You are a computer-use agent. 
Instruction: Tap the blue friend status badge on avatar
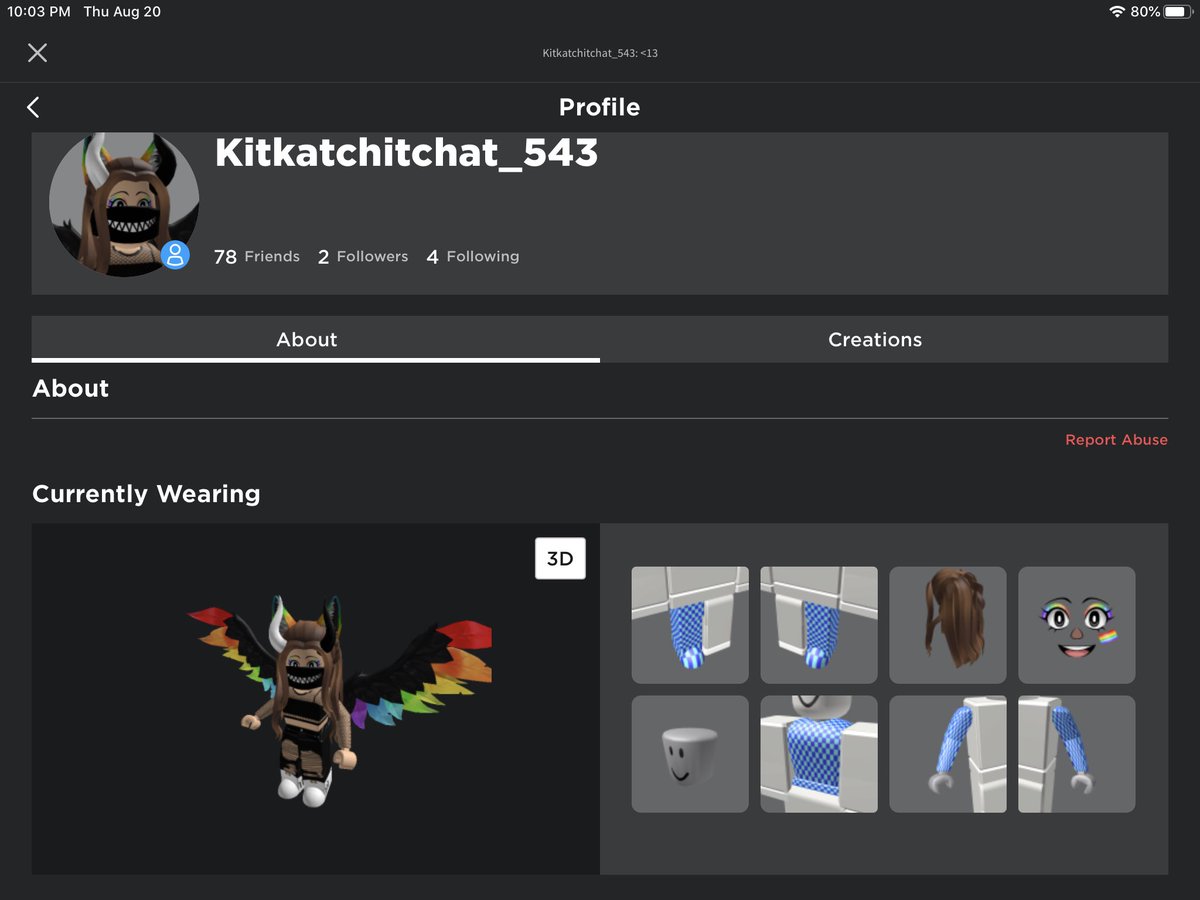point(175,254)
